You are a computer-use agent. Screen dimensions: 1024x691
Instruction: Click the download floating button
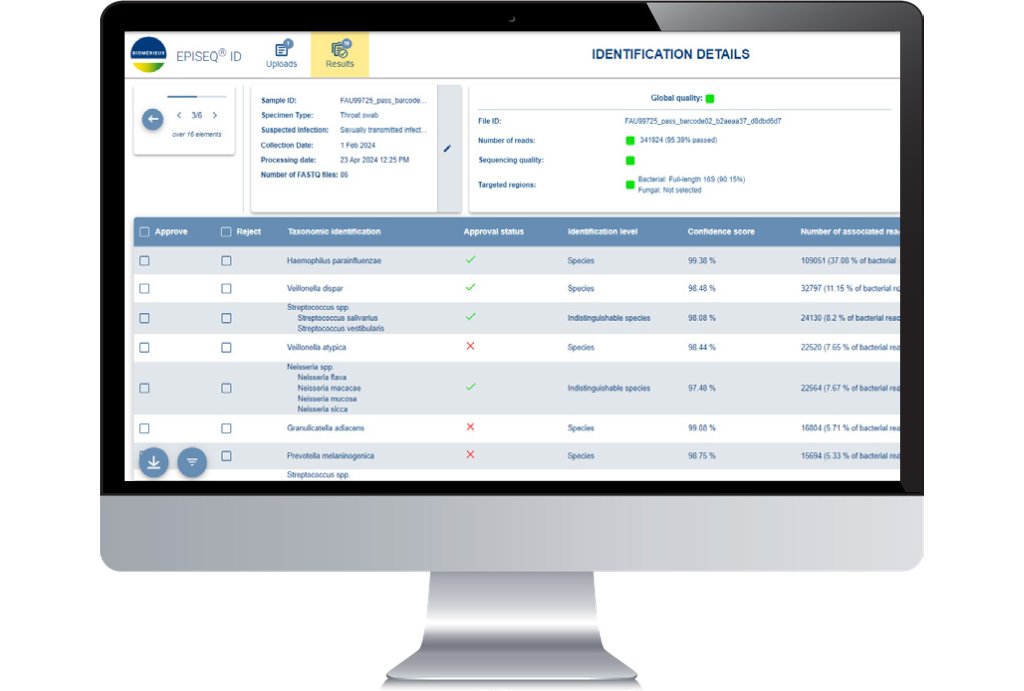tap(153, 461)
